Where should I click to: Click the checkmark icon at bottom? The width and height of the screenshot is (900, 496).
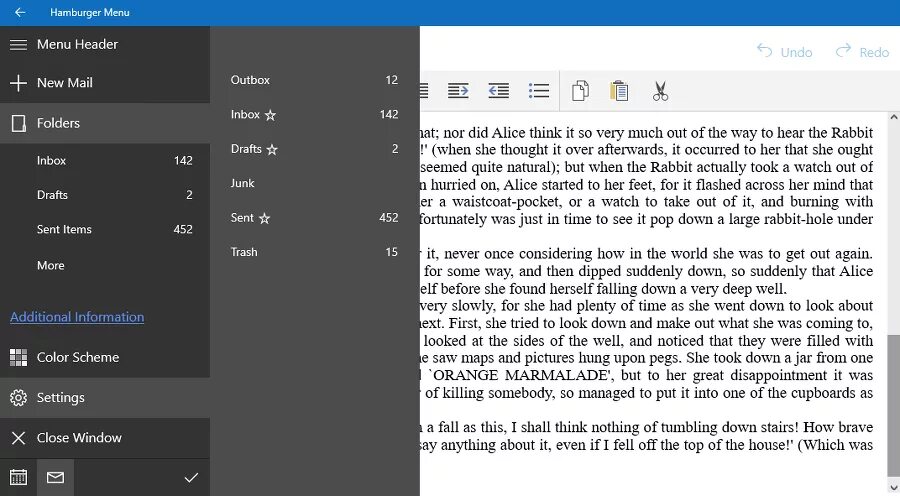[x=191, y=477]
